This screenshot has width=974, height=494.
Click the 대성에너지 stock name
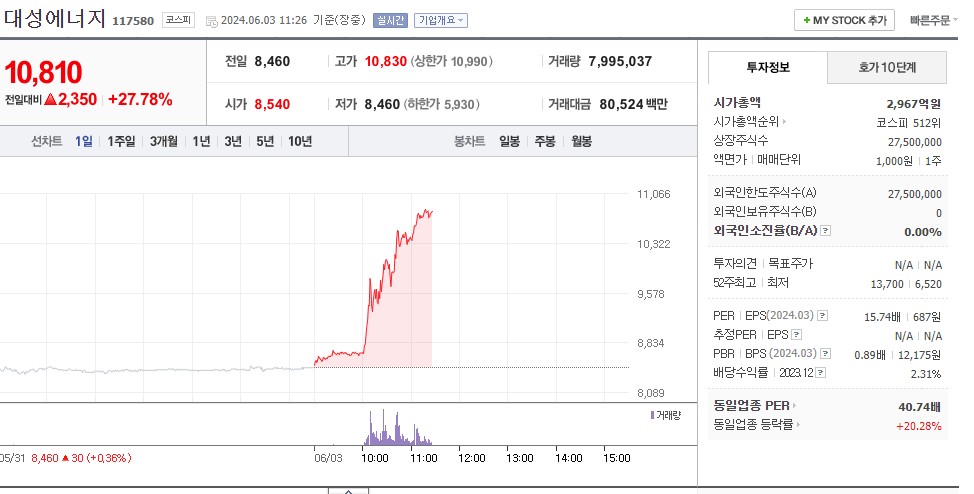pos(55,18)
